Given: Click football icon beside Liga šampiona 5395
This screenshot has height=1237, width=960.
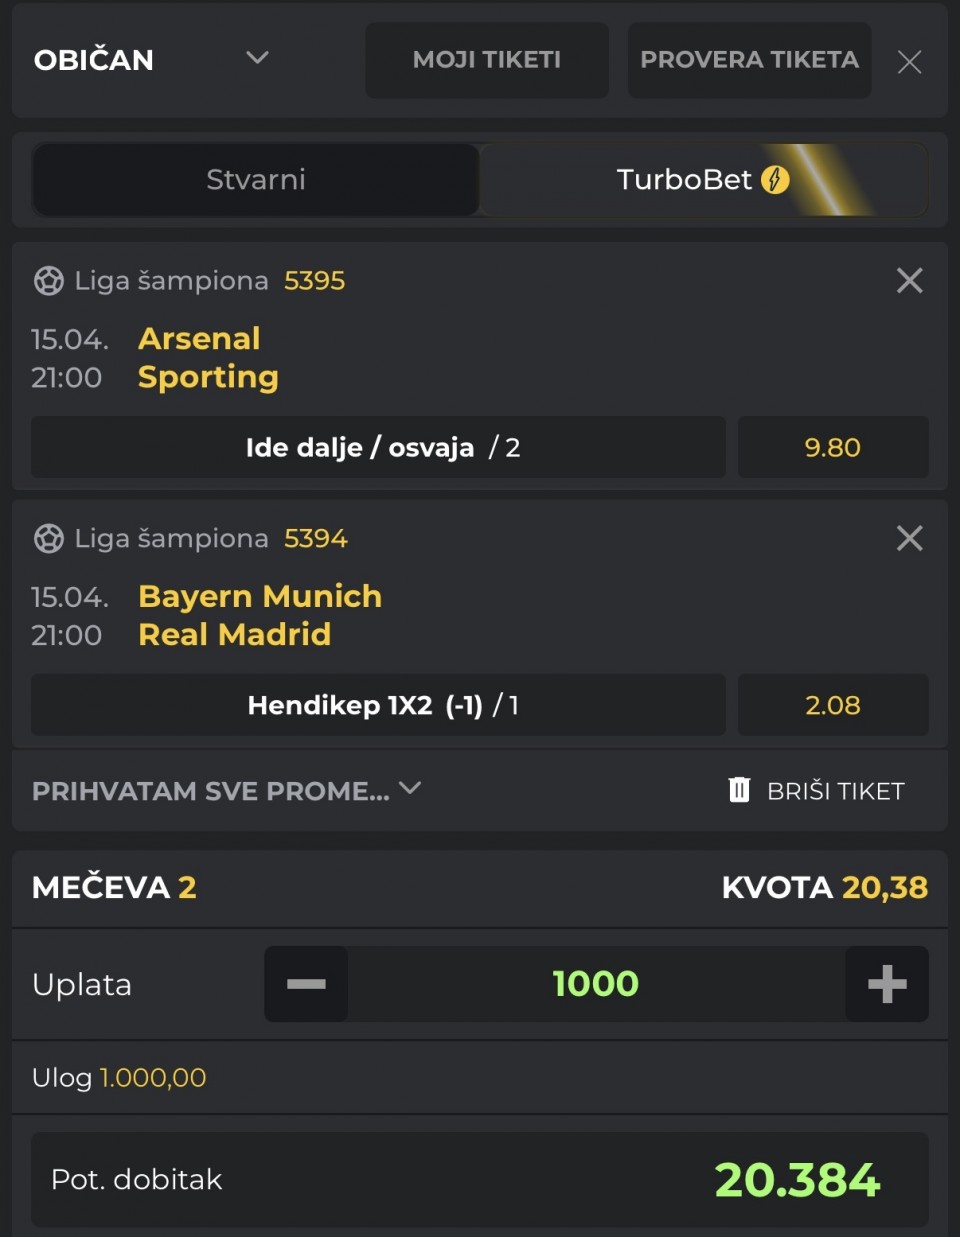Looking at the screenshot, I should 48,281.
